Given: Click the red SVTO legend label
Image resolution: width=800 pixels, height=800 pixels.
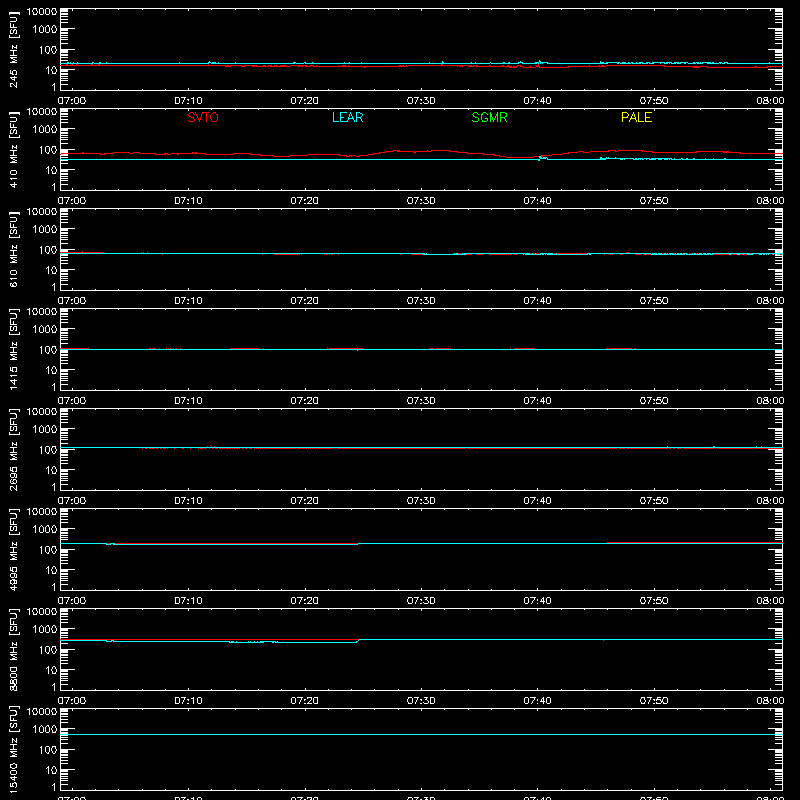Looking at the screenshot, I should [x=203, y=117].
